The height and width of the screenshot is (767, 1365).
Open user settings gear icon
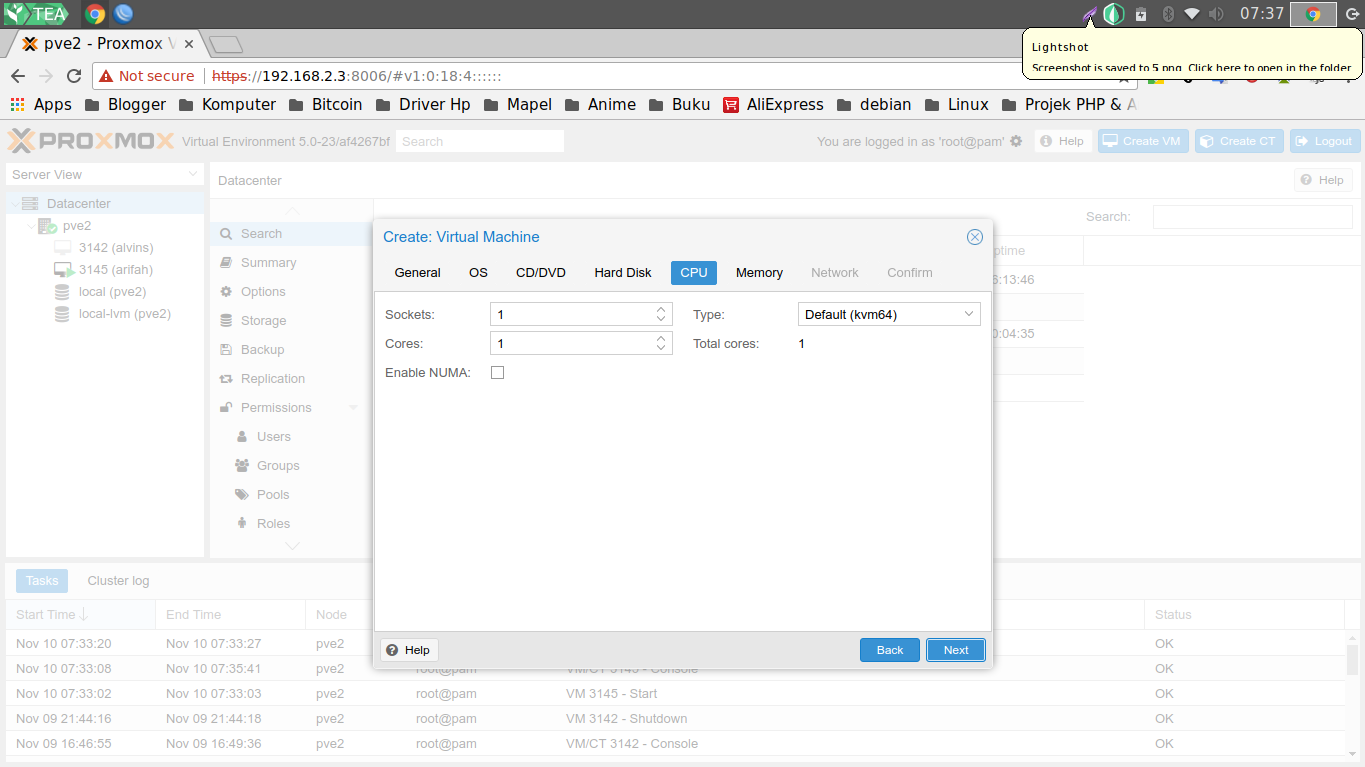tap(1016, 141)
